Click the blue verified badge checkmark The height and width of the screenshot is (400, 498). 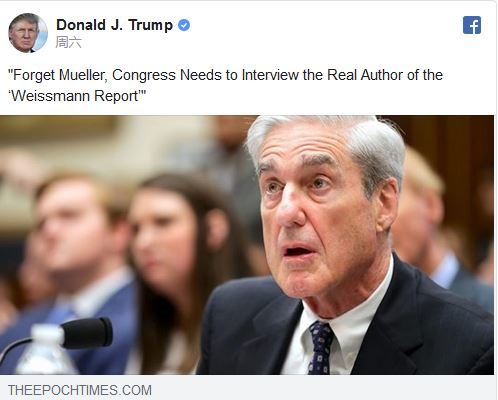point(184,25)
